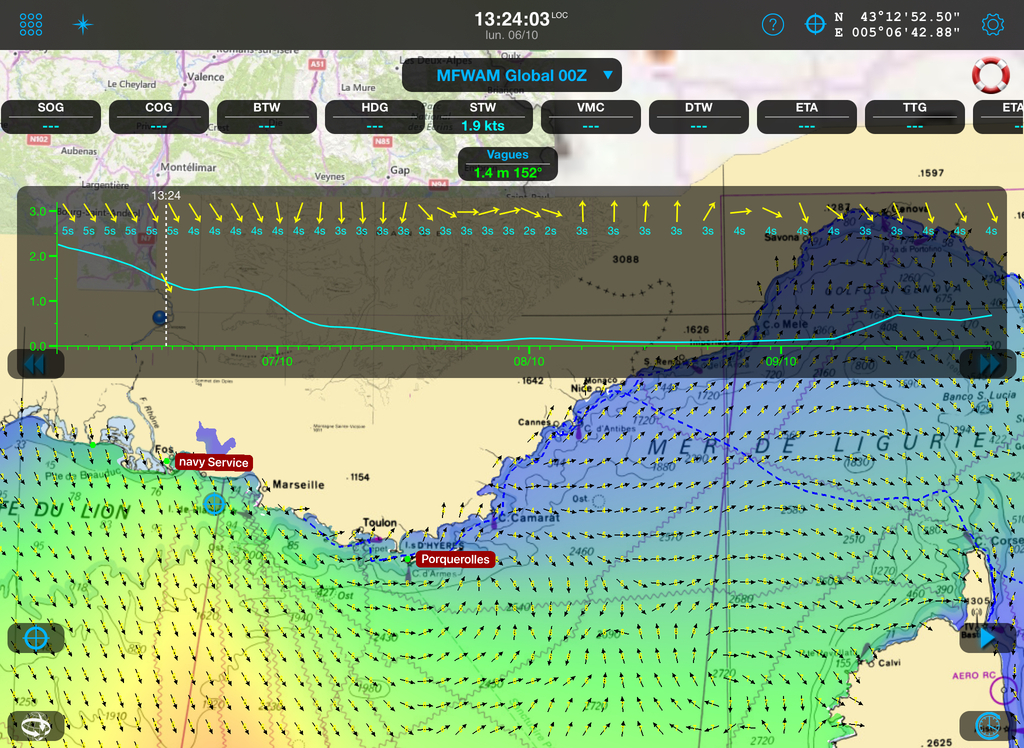Viewport: 1024px width, 748px height.
Task: Open the clock time control button
Action: point(988,724)
